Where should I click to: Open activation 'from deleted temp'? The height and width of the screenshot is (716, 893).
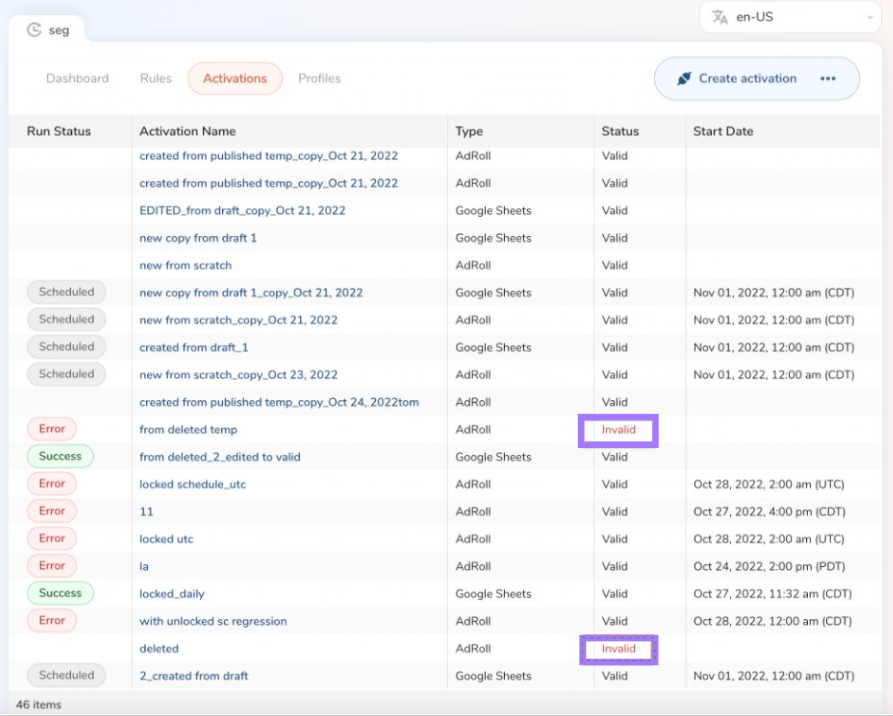point(188,429)
